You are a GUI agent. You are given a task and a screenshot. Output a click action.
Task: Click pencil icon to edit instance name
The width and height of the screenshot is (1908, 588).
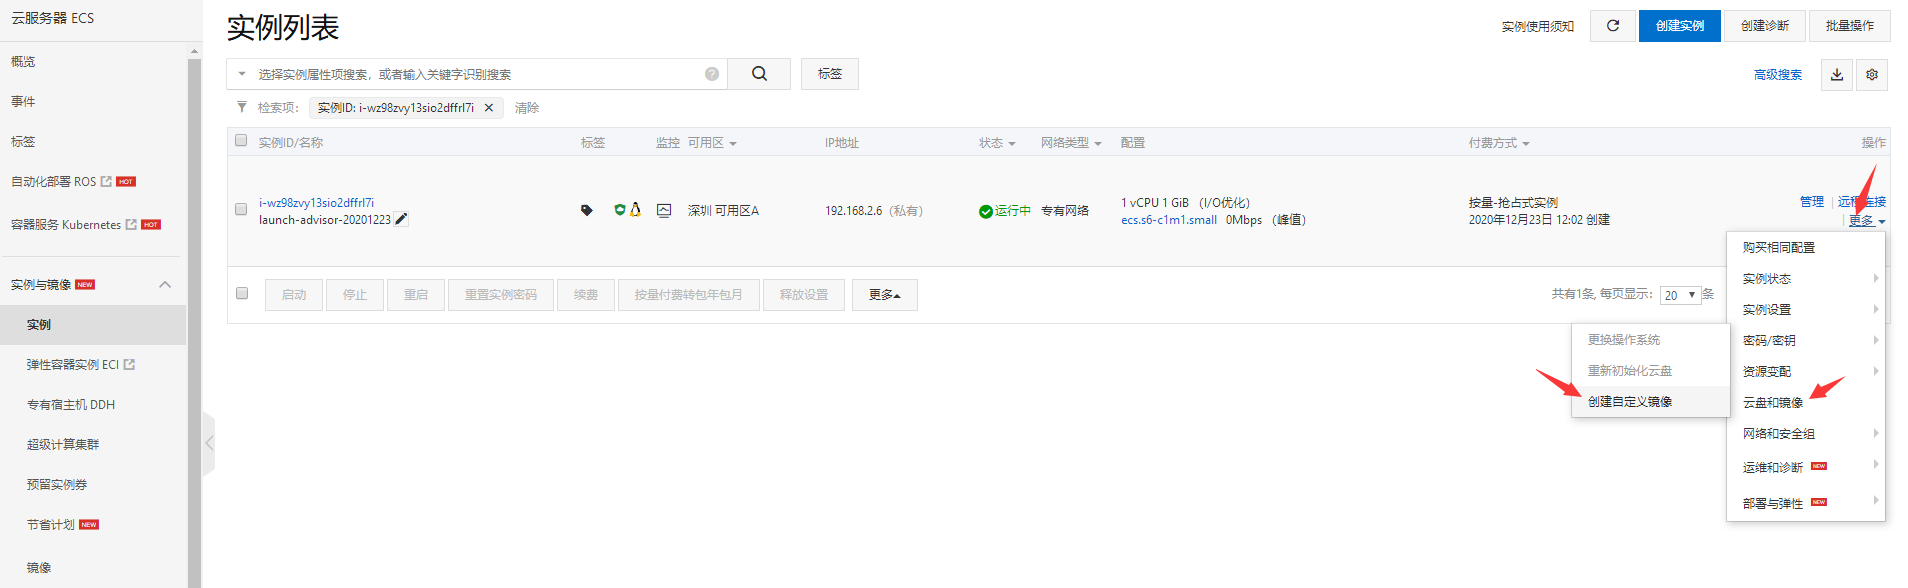401,220
